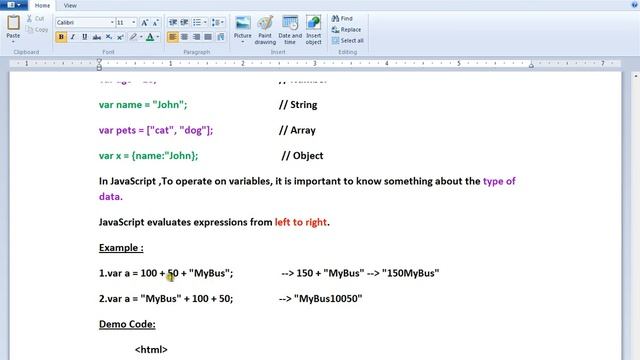The image size is (640, 360).
Task: Insert Date and time
Action: tap(290, 30)
